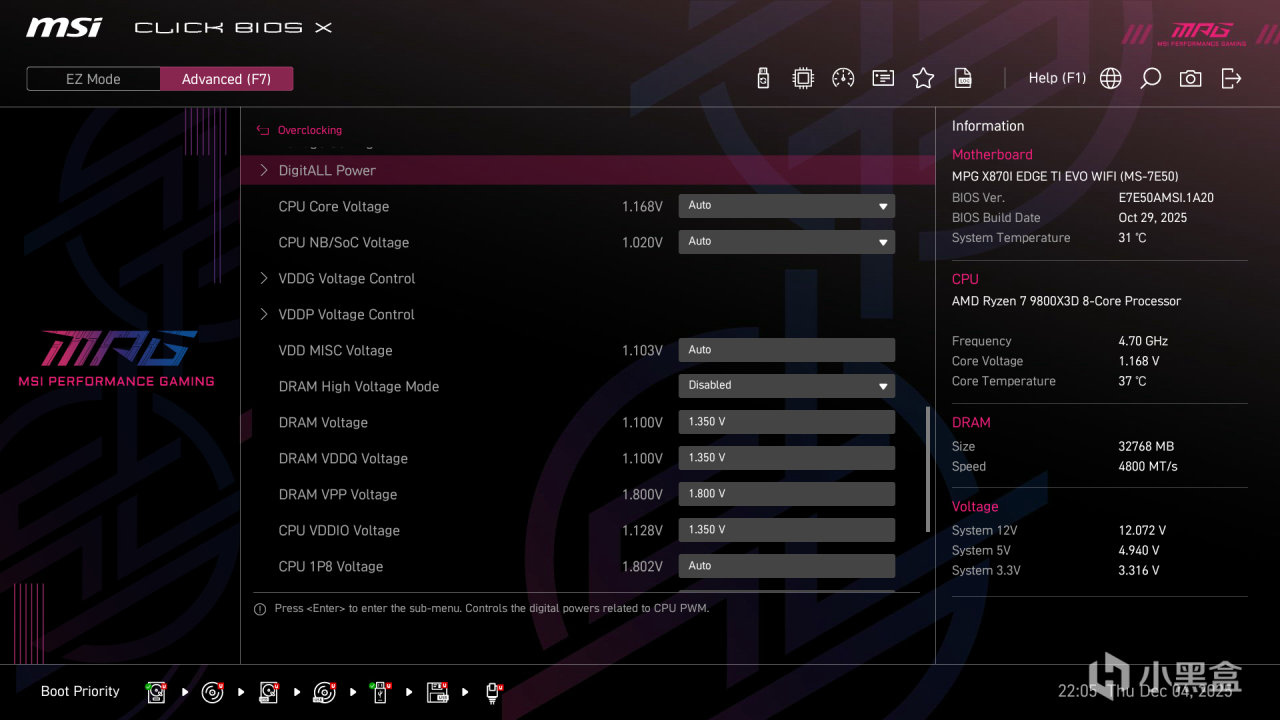Click the "DRAM High Voltage Mode" label
Image resolution: width=1280 pixels, height=720 pixels.
click(359, 387)
